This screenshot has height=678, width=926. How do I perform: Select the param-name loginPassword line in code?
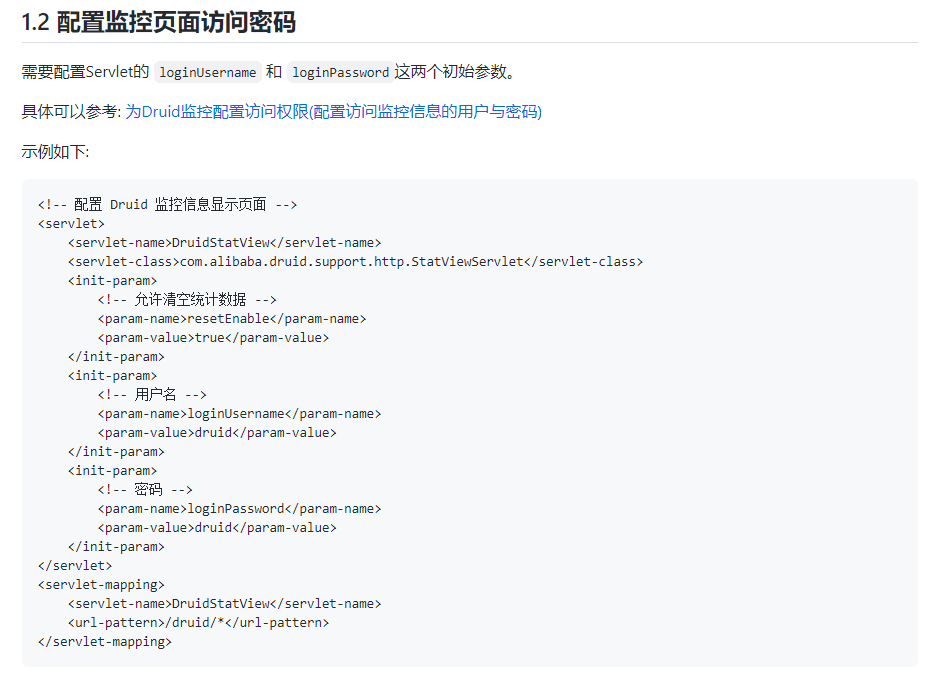pos(240,508)
